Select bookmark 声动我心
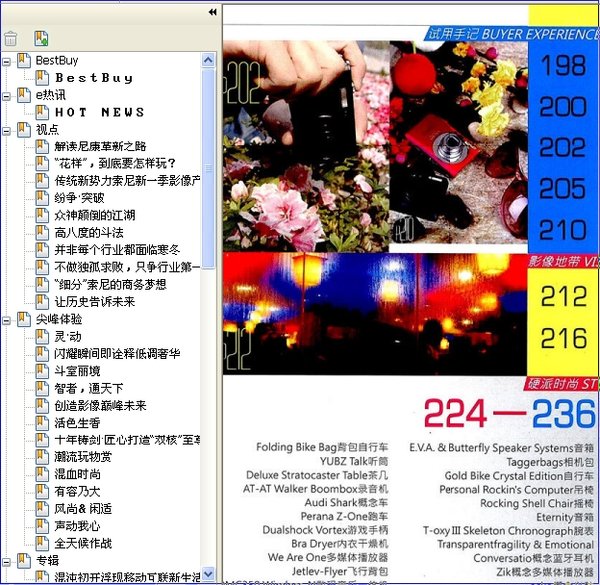600x585 pixels. [x=77, y=526]
